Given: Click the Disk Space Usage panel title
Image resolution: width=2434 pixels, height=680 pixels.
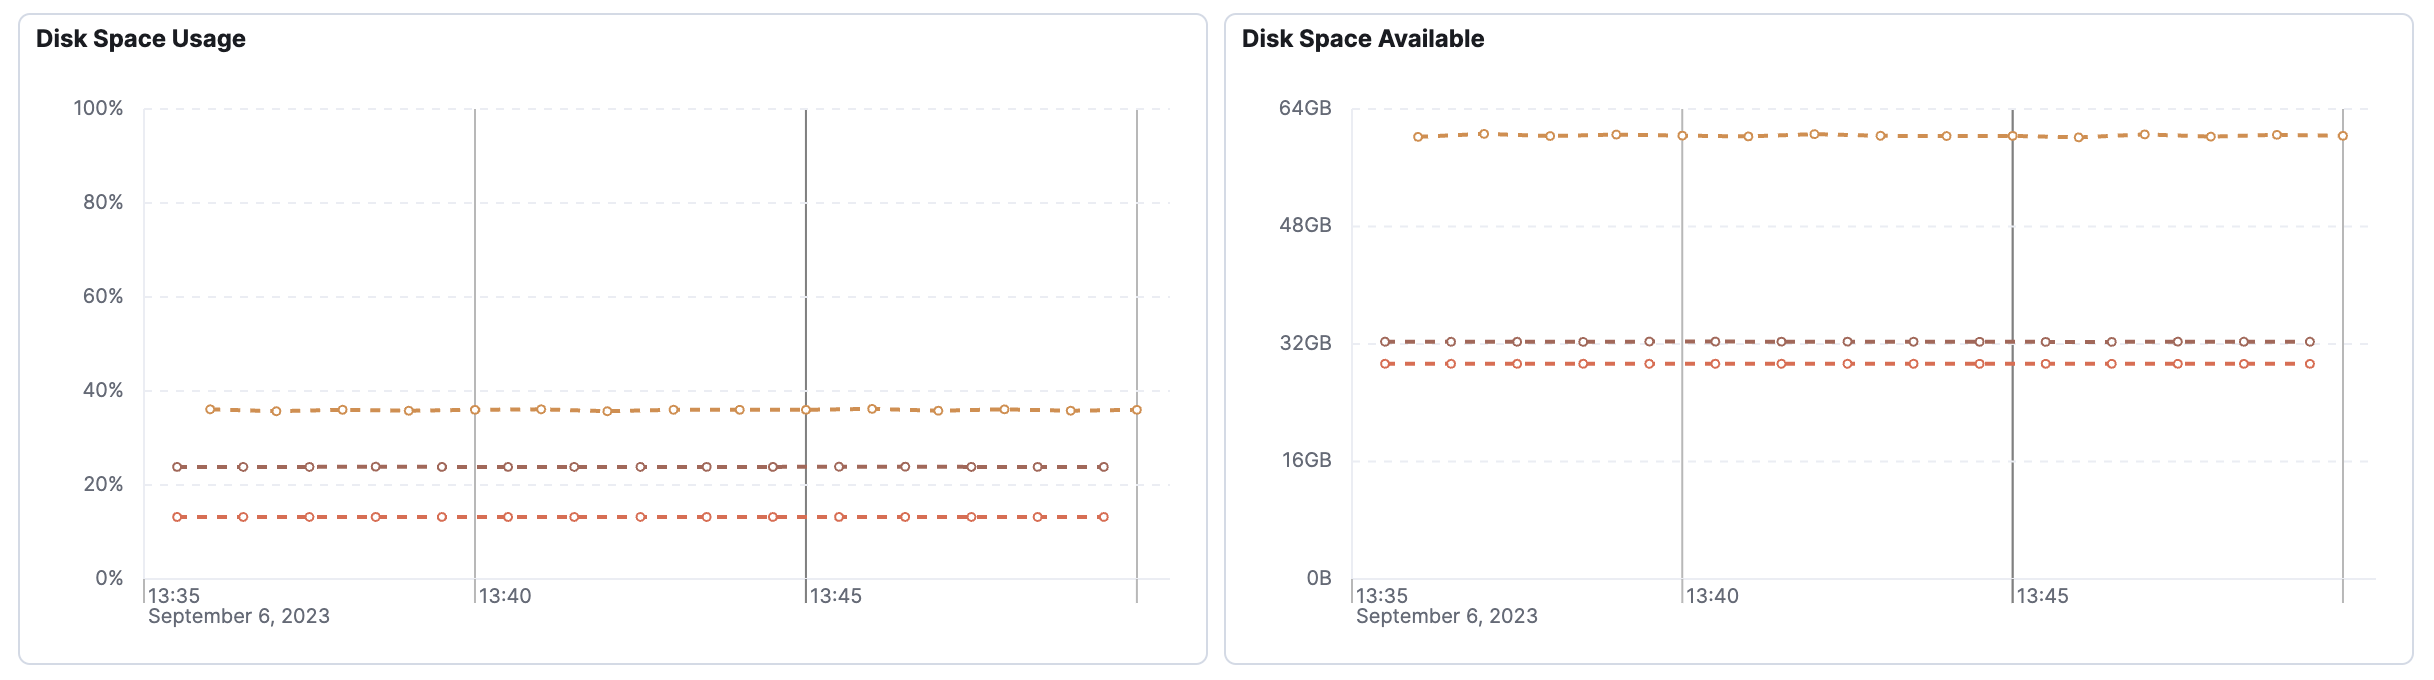Looking at the screenshot, I should [x=141, y=39].
